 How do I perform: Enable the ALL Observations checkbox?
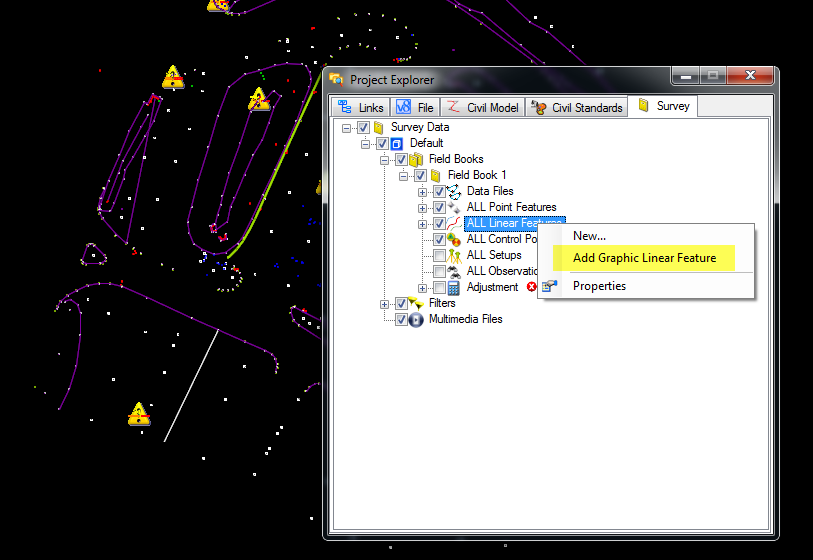coord(439,271)
